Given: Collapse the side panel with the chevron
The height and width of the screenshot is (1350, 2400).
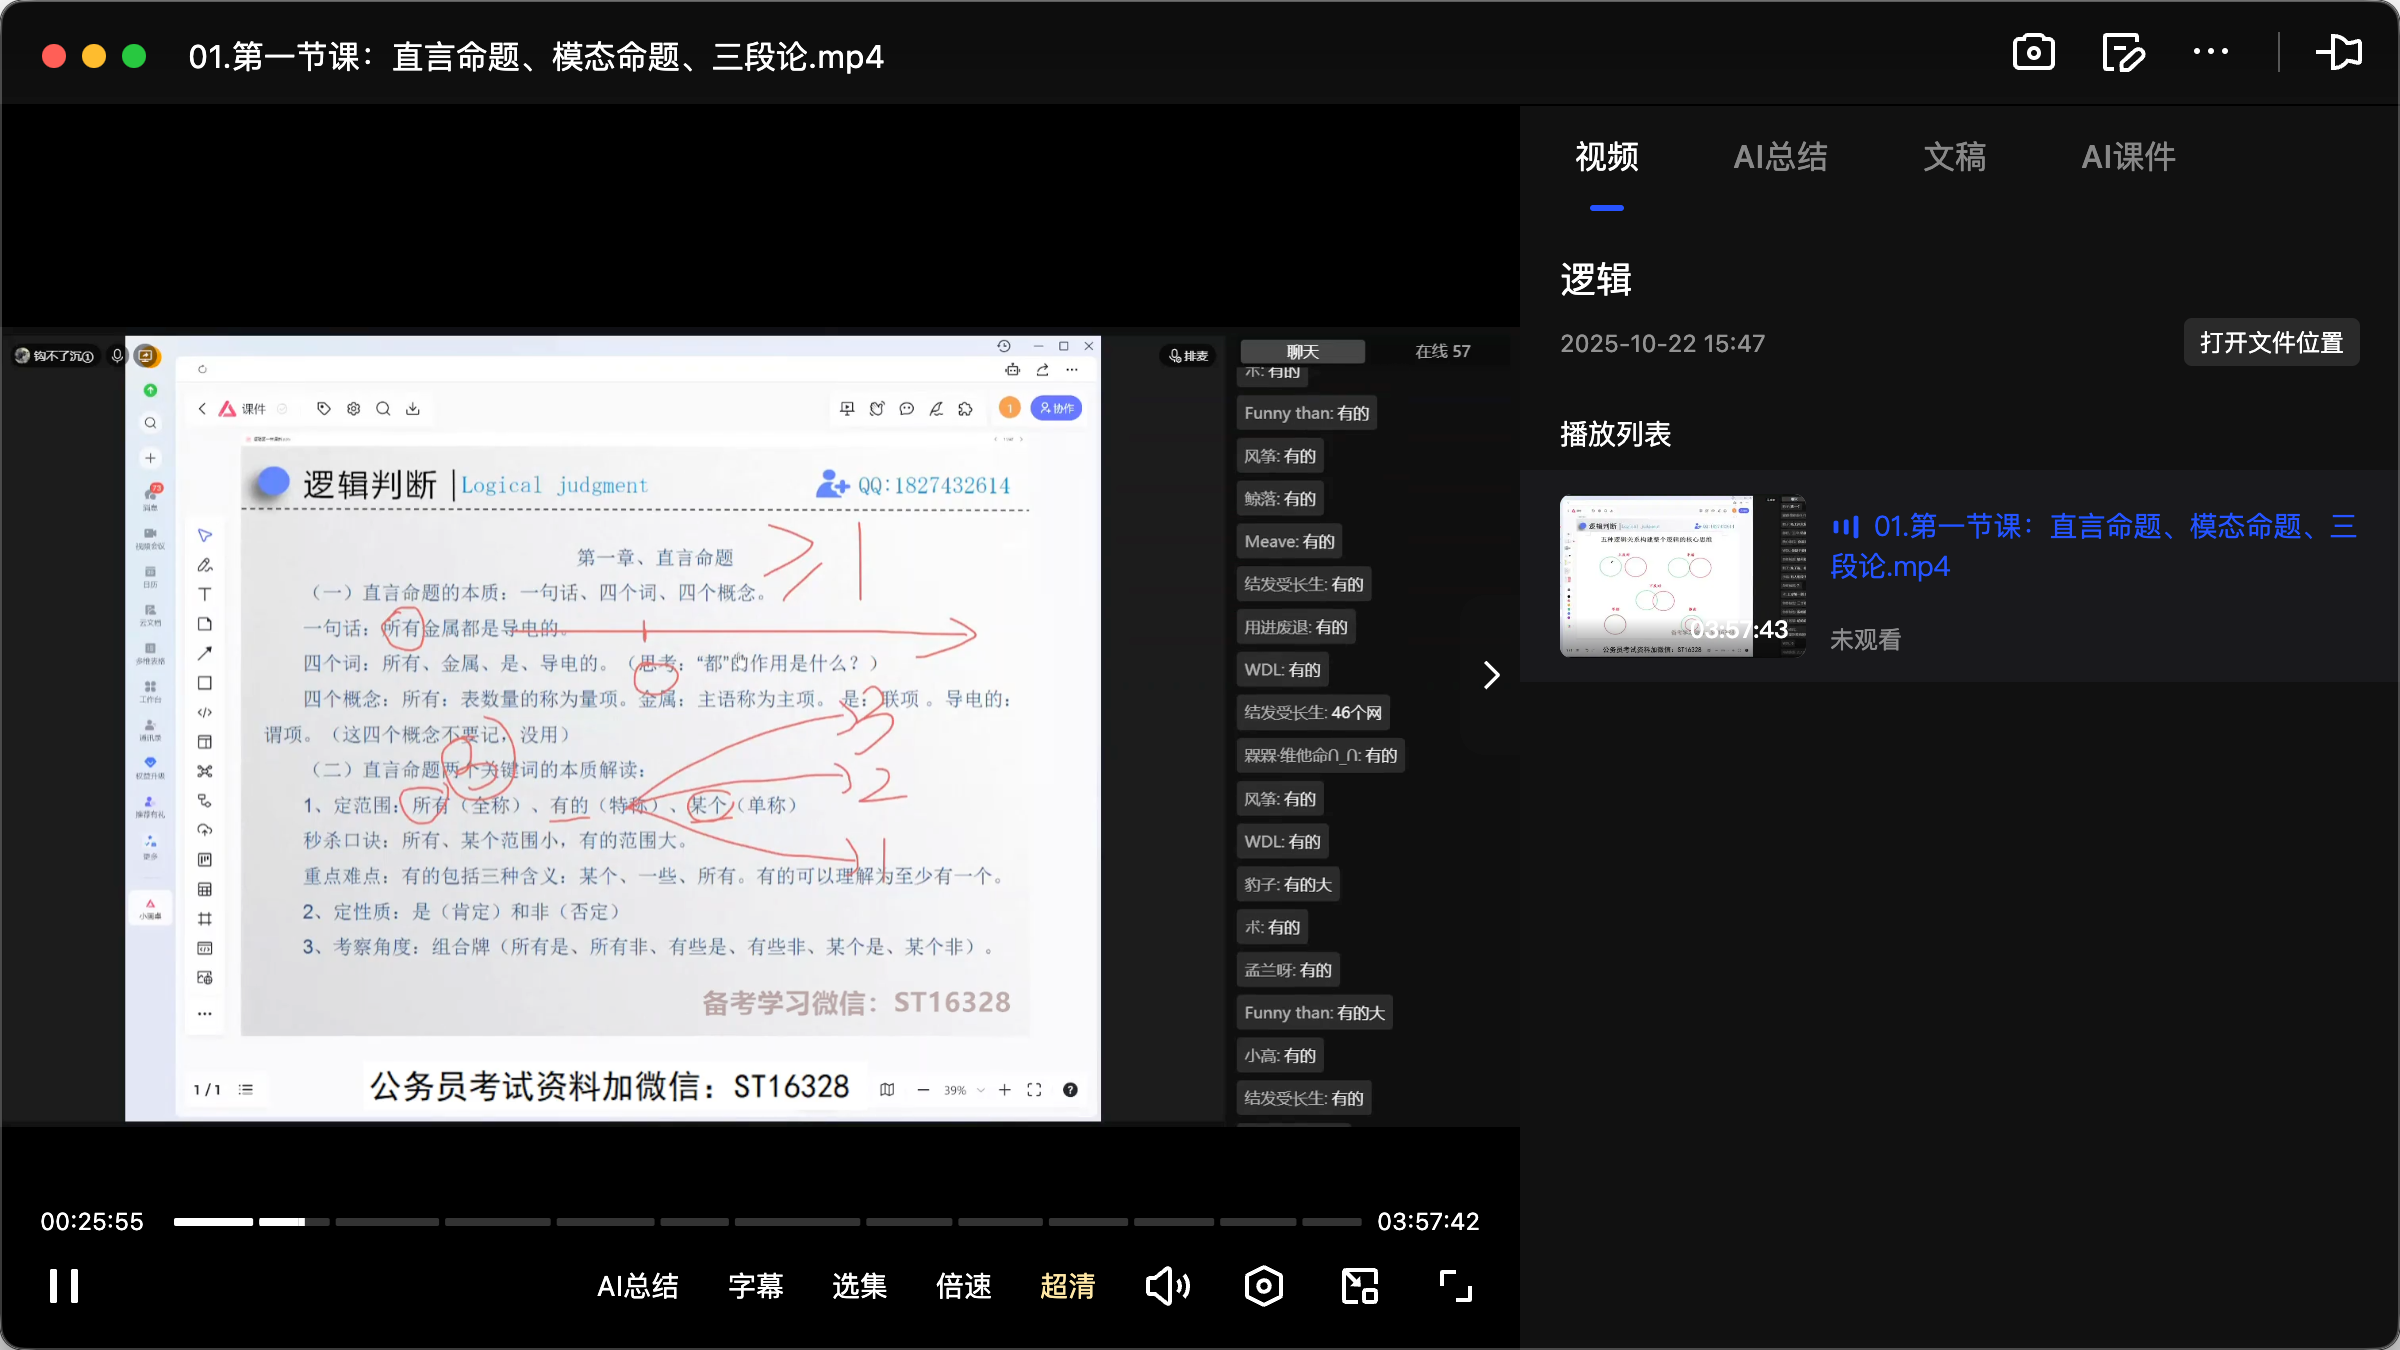Looking at the screenshot, I should pyautogui.click(x=1491, y=675).
